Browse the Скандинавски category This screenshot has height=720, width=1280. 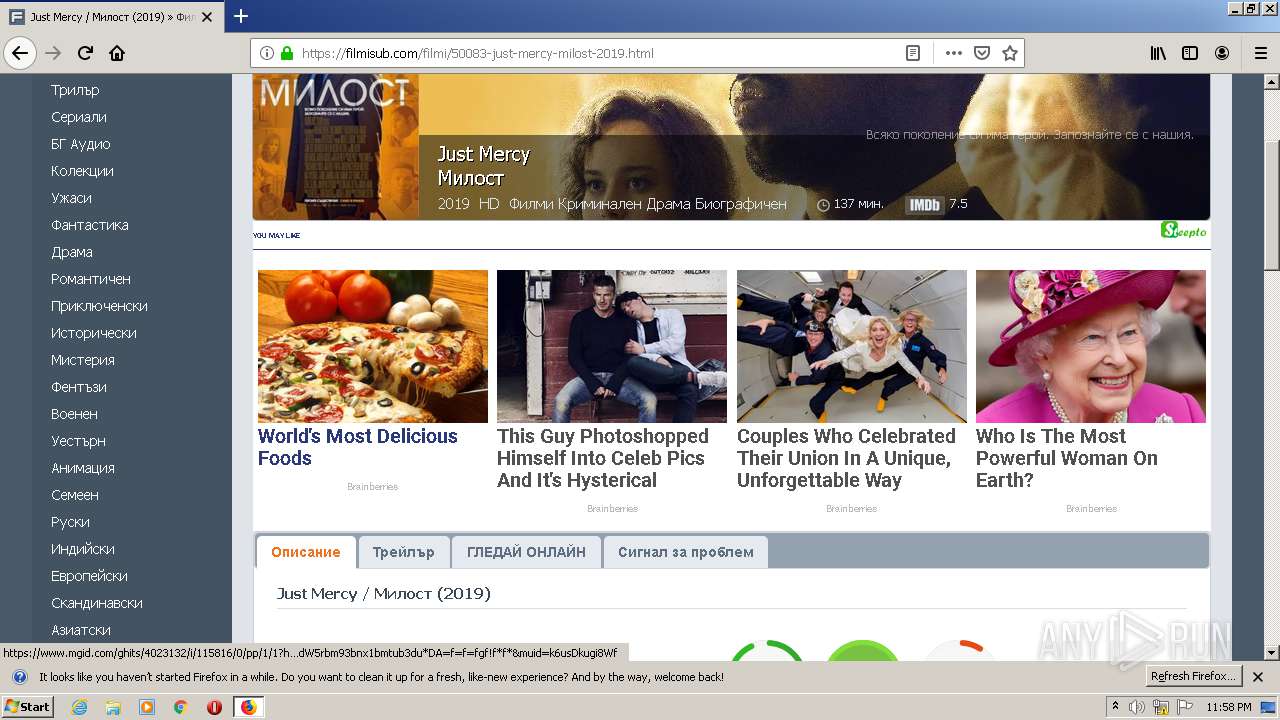pyautogui.click(x=97, y=603)
